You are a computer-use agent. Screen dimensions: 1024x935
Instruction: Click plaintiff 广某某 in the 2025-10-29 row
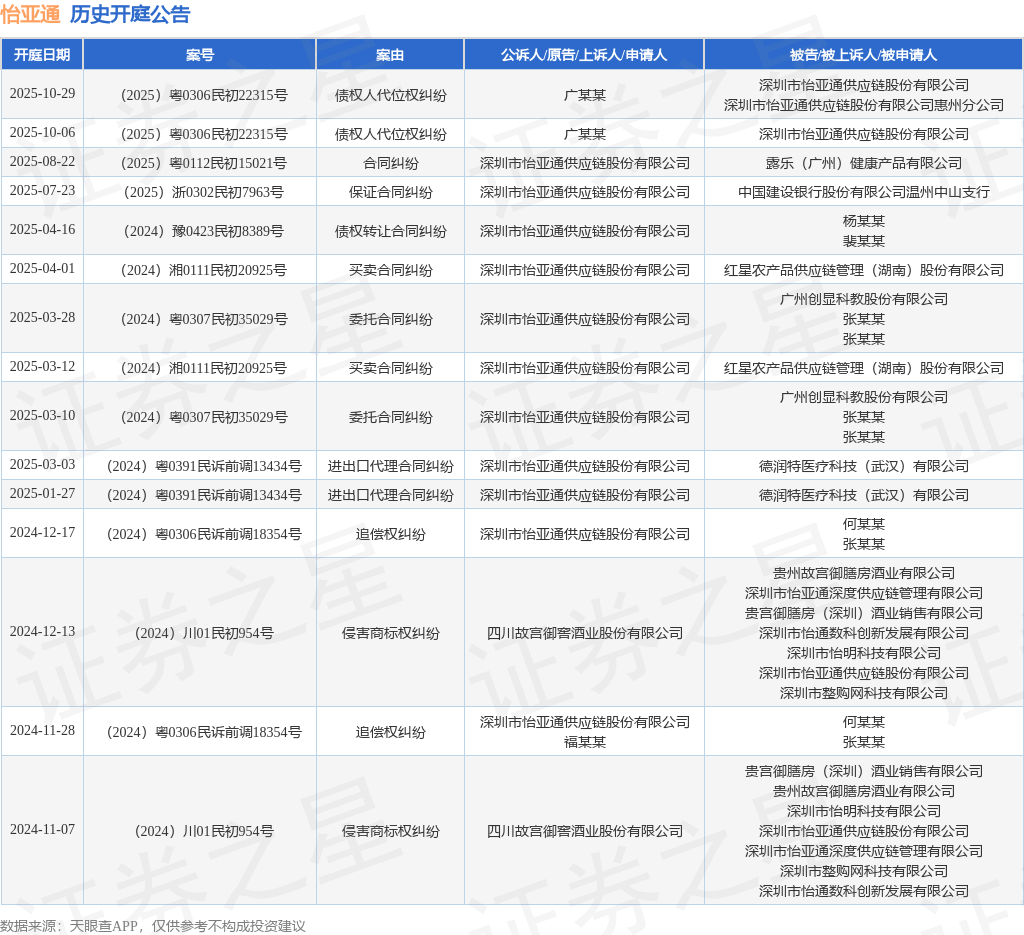[x=584, y=95]
